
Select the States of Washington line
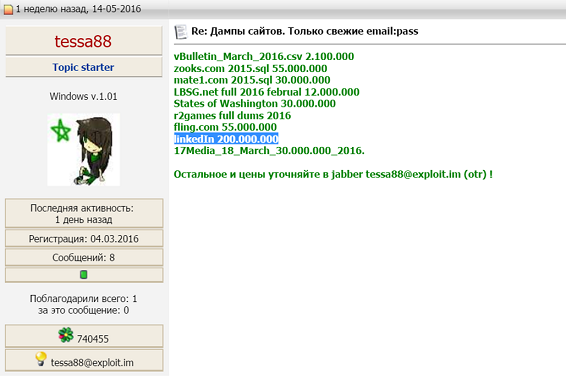coord(254,103)
